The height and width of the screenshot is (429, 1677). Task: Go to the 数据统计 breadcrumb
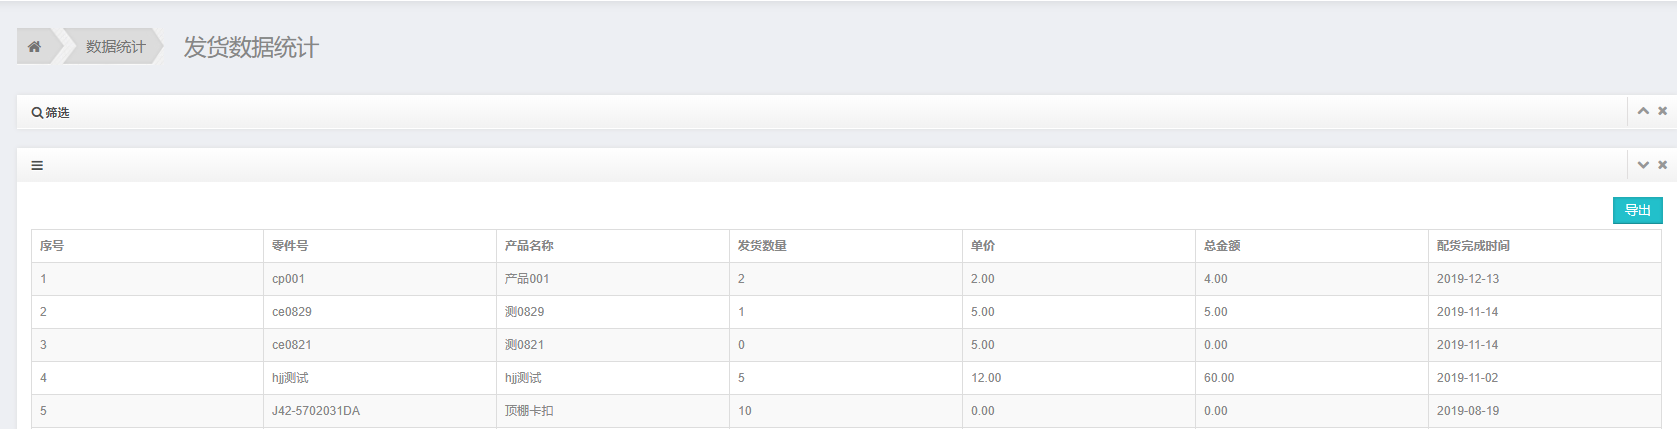(115, 47)
